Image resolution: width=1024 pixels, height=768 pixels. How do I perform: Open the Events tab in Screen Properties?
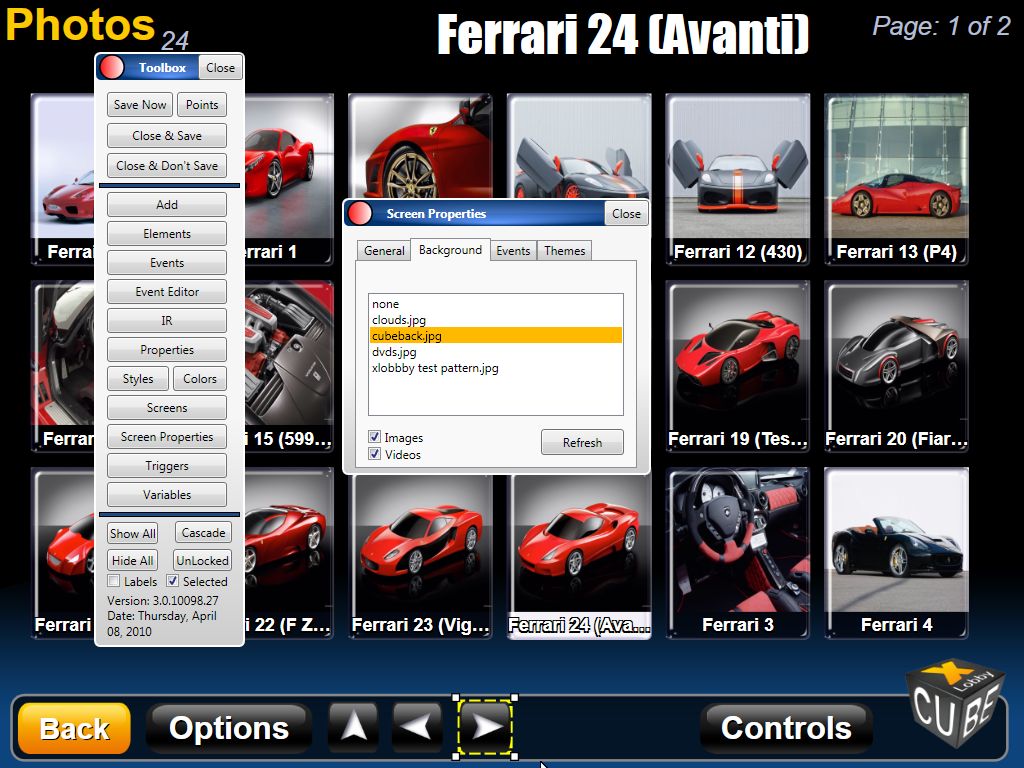click(x=513, y=251)
